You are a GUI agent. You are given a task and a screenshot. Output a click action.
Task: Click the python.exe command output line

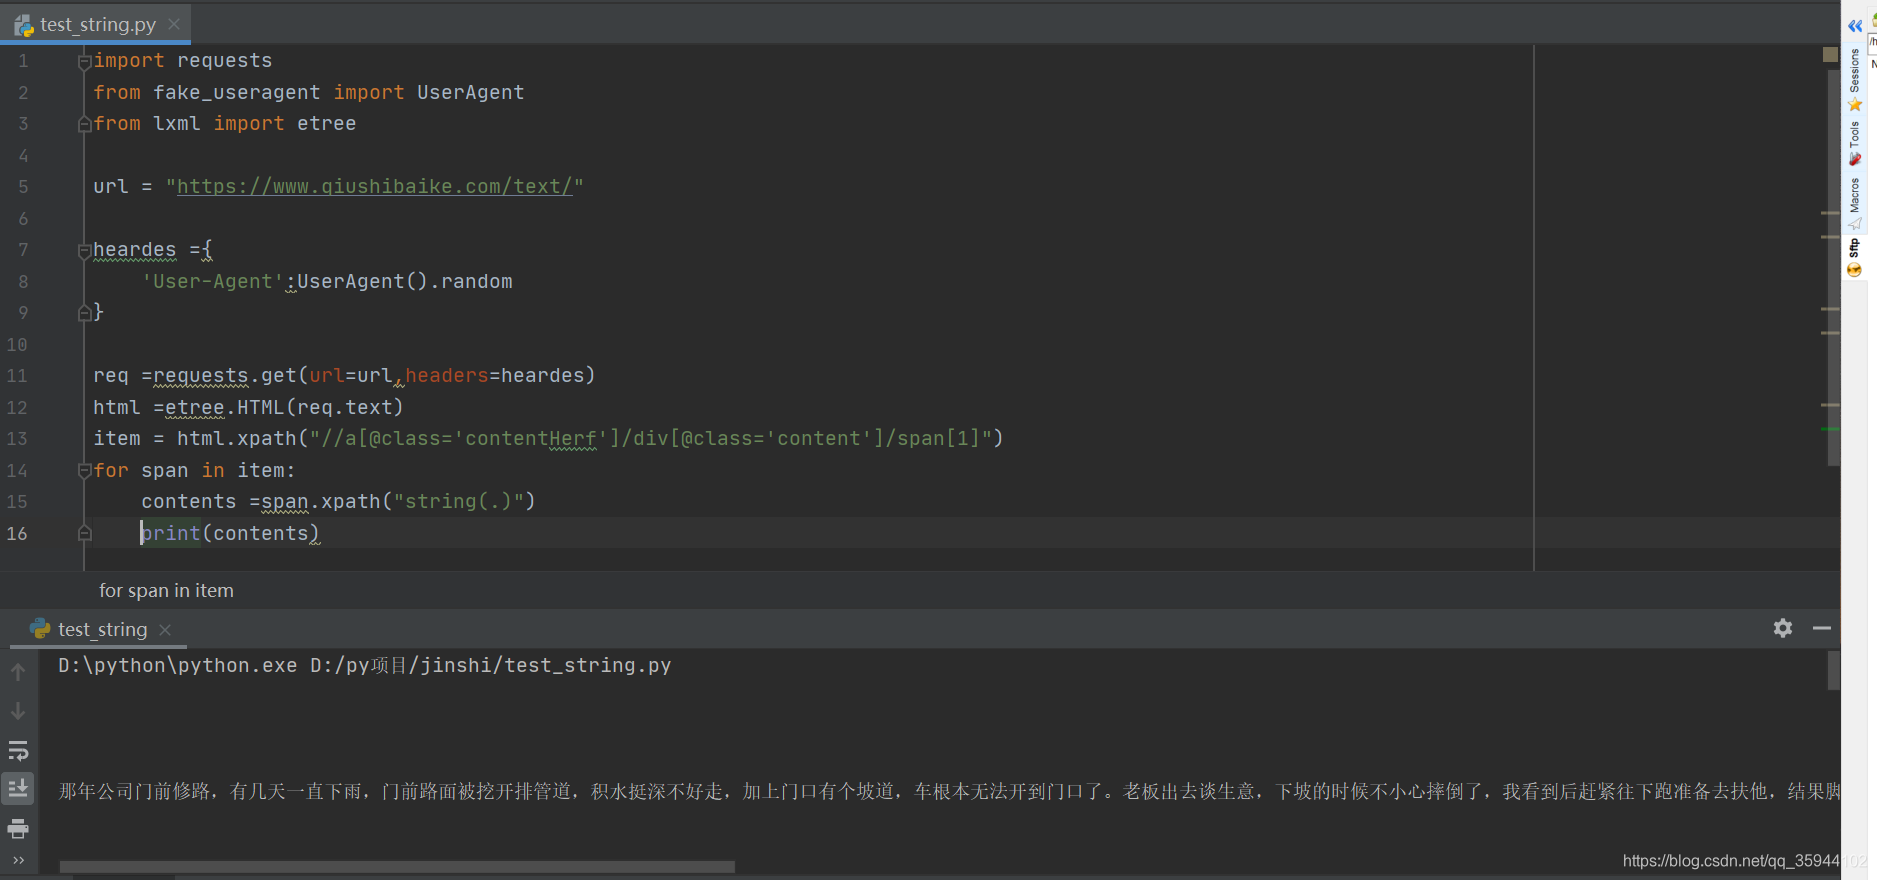click(x=364, y=665)
